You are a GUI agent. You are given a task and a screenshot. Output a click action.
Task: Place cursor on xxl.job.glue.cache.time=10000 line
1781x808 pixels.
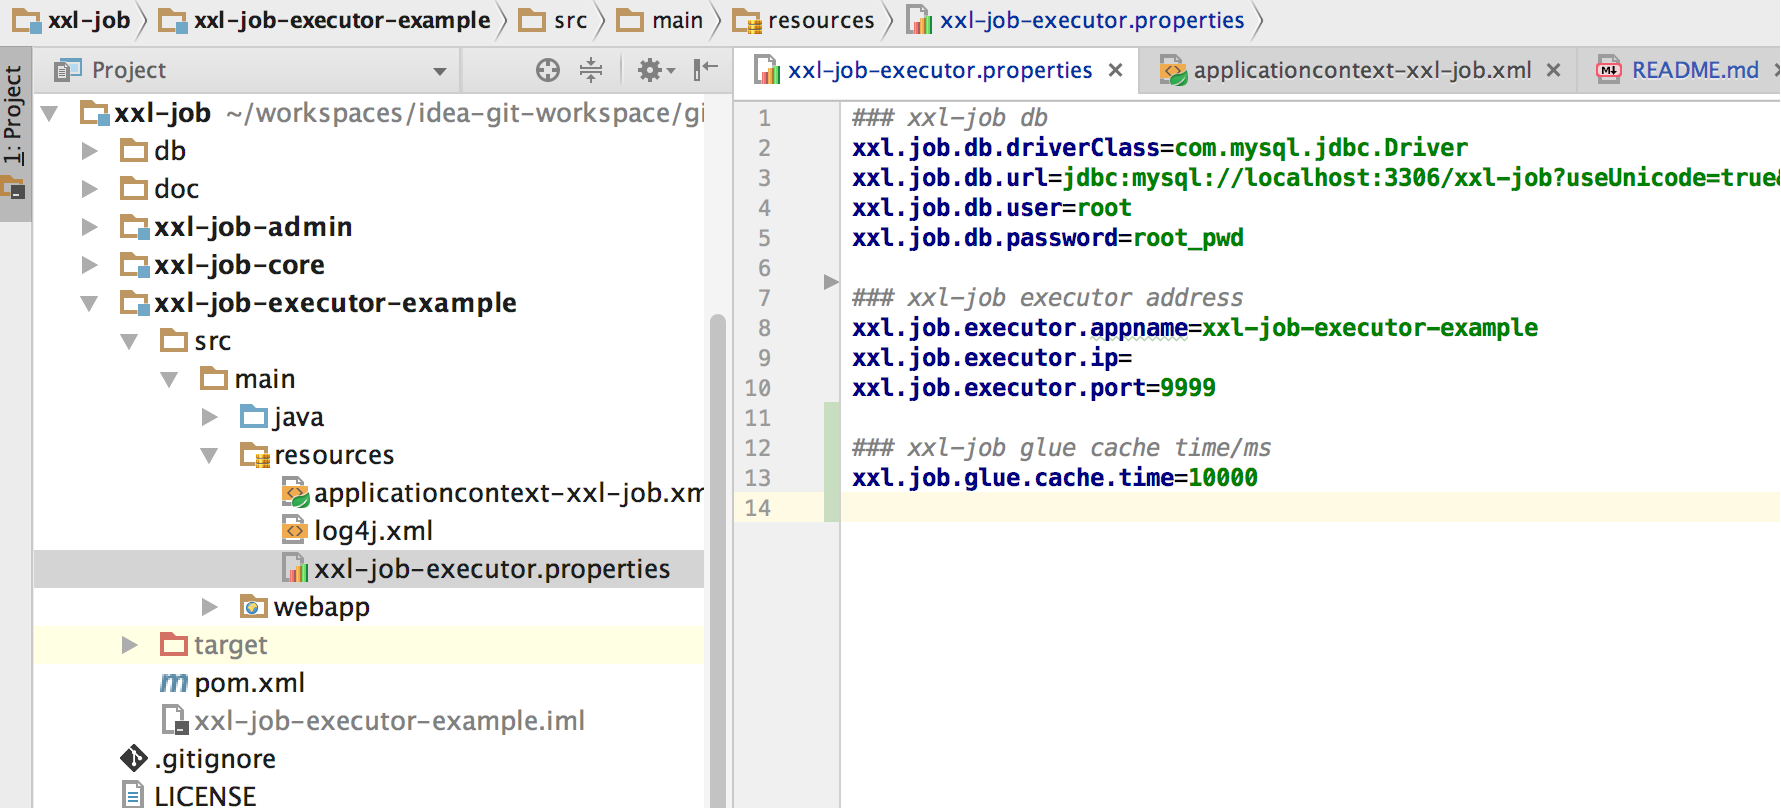click(1054, 478)
